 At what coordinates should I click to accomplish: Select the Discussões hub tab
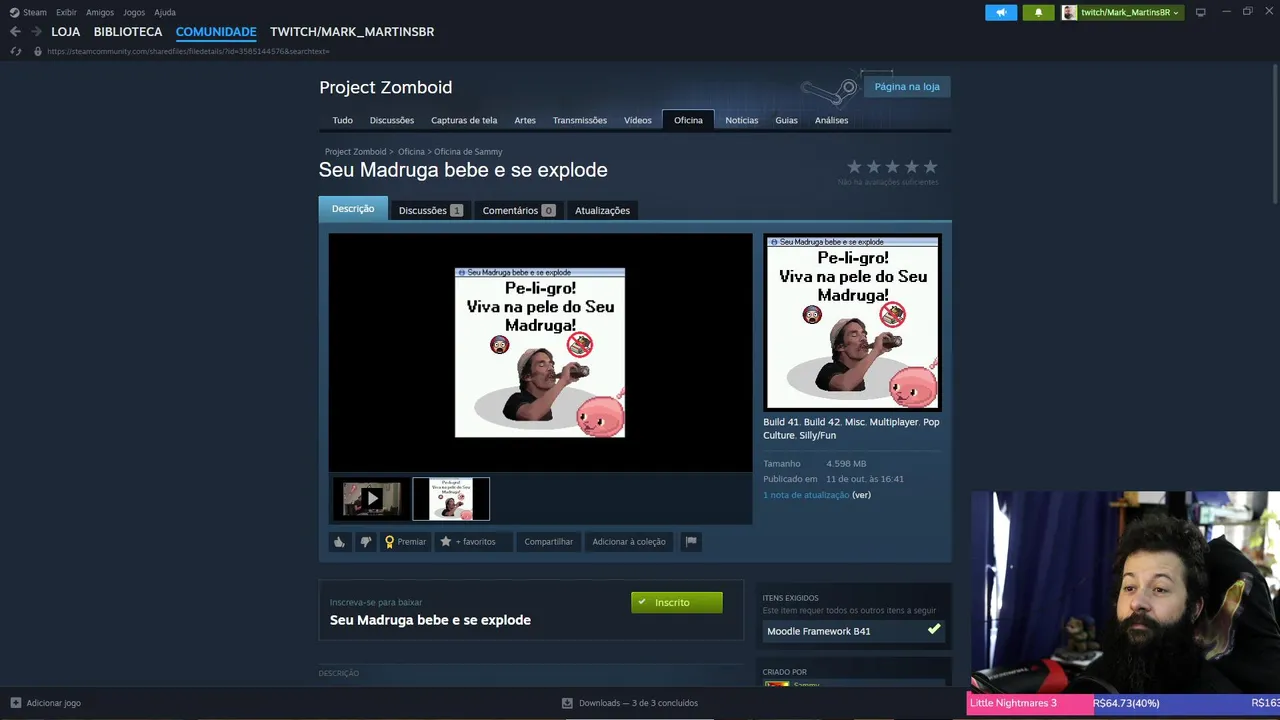coord(392,120)
